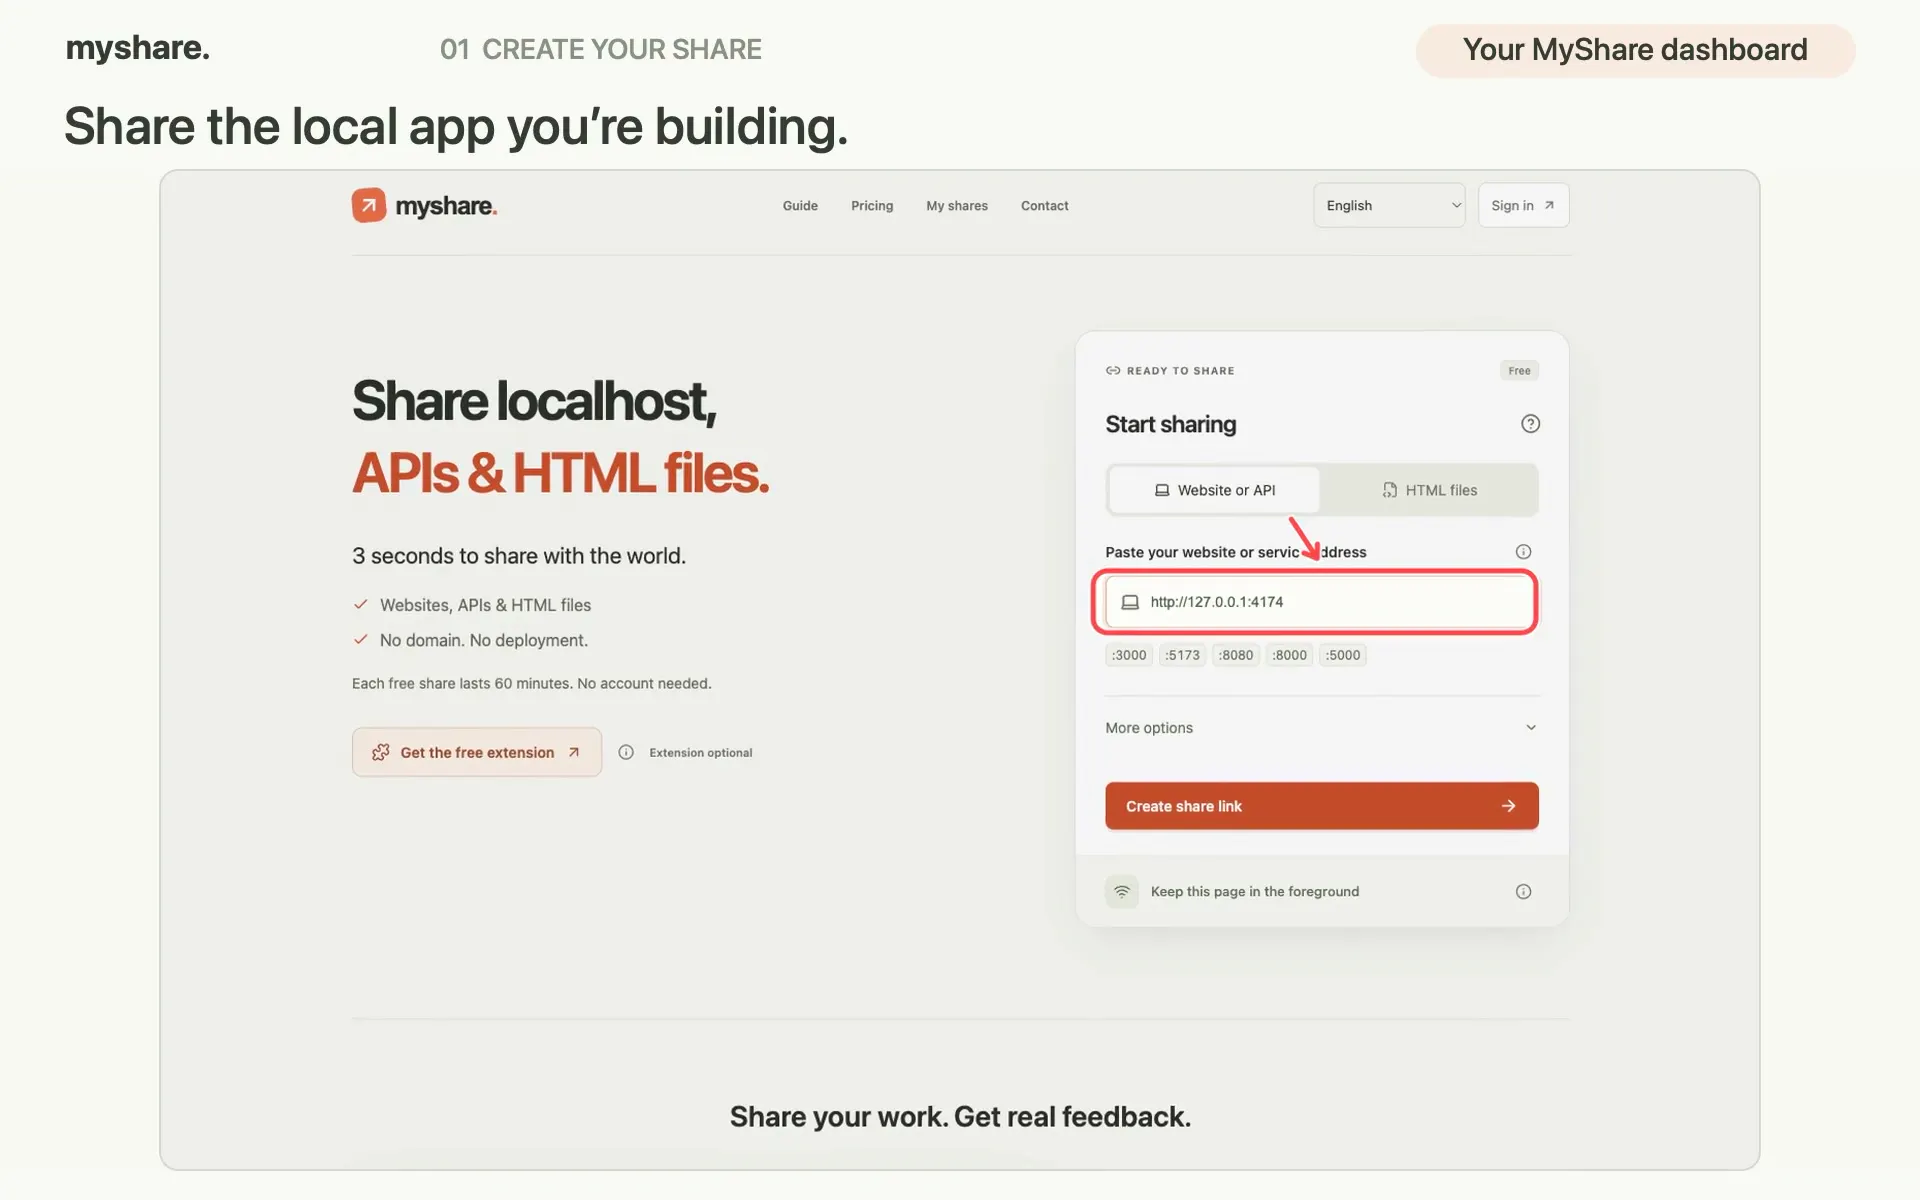Click the 'Start sharing' heading
Screen dimensions: 1920x1200
(x=1171, y=424)
